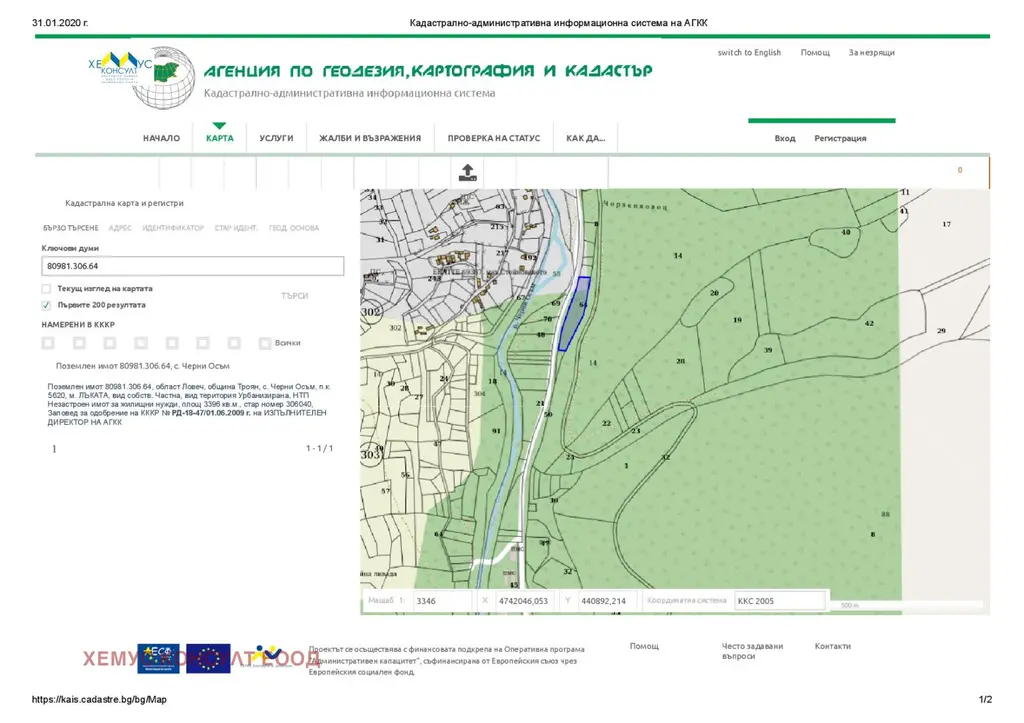This screenshot has height=723, width=1024.
Task: Open the Регистрация link
Action: coord(840,138)
